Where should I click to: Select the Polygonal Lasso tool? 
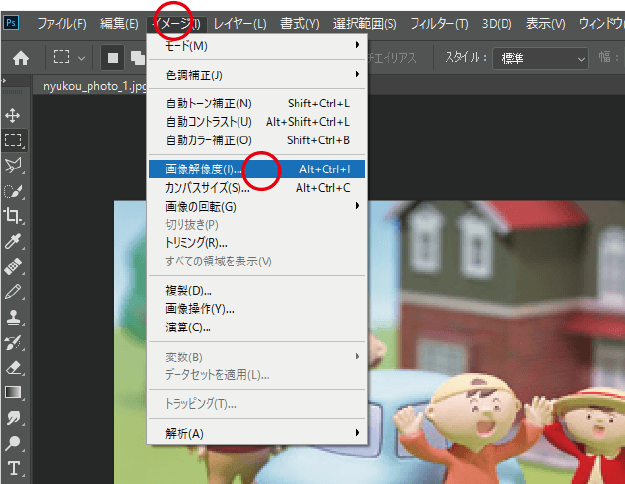(x=14, y=165)
